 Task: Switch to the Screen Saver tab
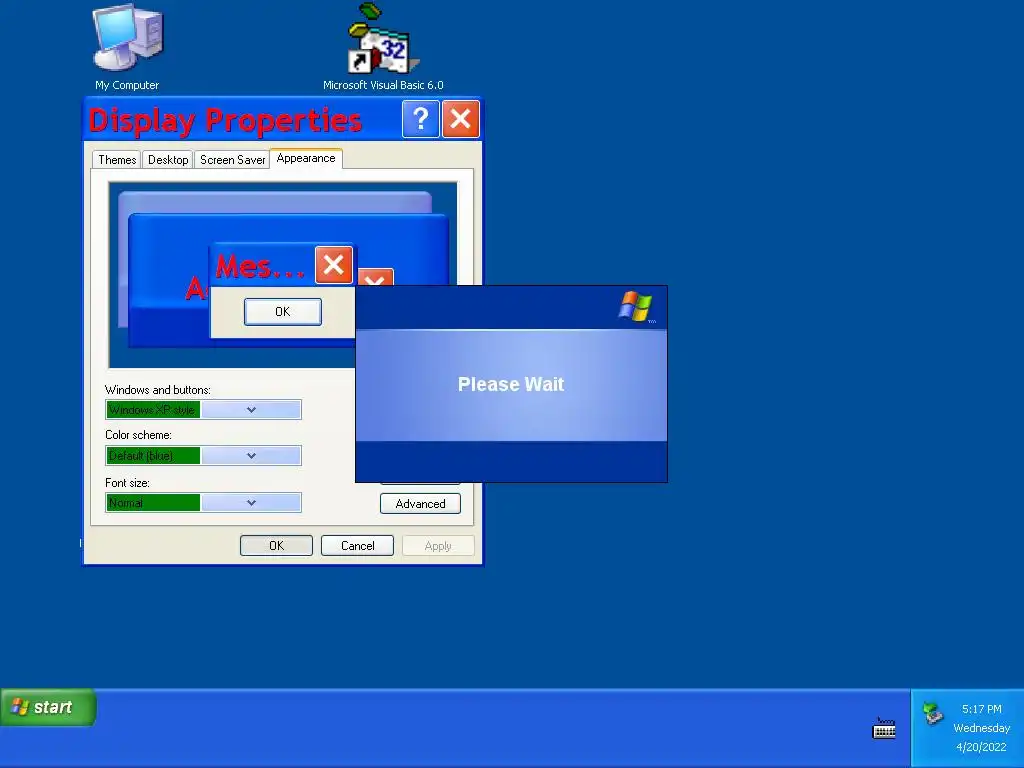[232, 160]
